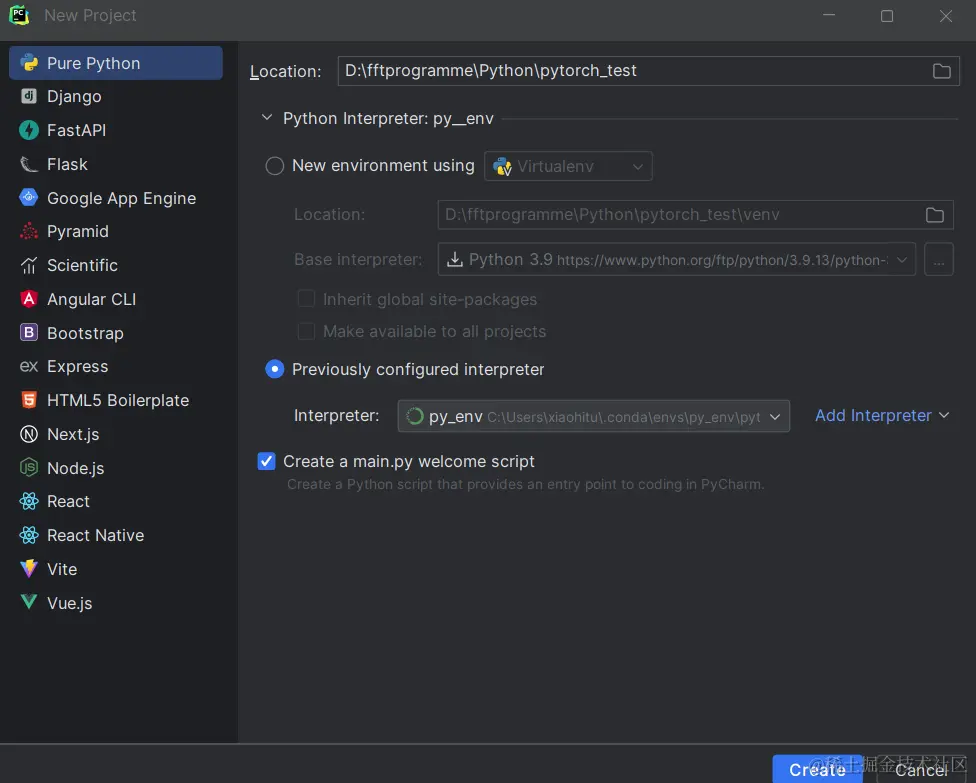Select New environment using radio button
The image size is (976, 783).
[x=274, y=166]
